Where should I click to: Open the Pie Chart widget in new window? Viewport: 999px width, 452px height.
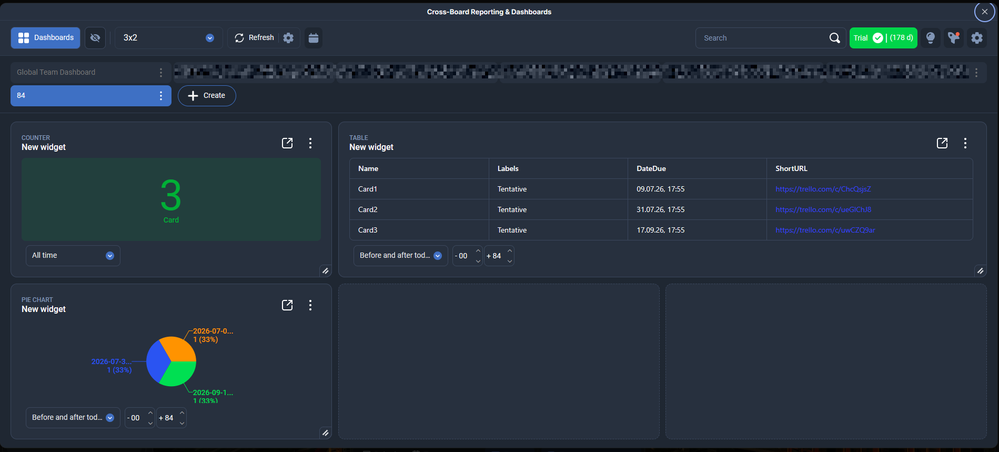pyautogui.click(x=287, y=305)
